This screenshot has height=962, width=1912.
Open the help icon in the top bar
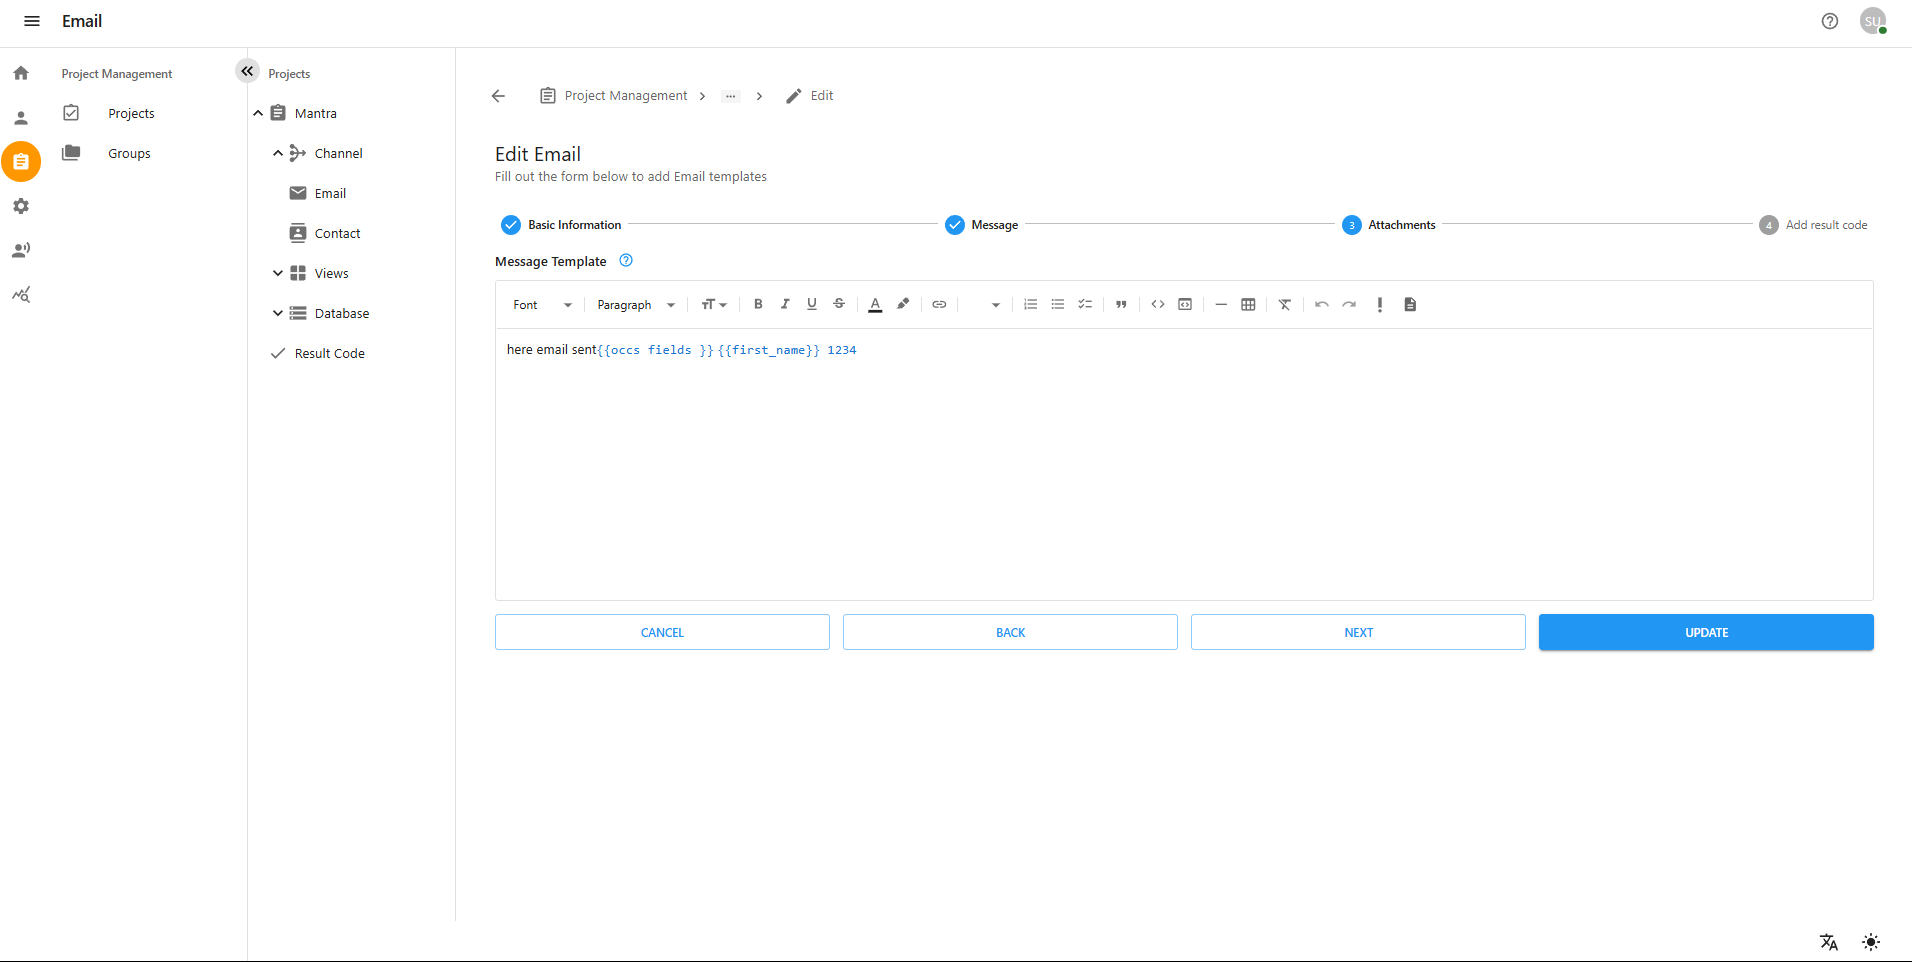click(1830, 21)
